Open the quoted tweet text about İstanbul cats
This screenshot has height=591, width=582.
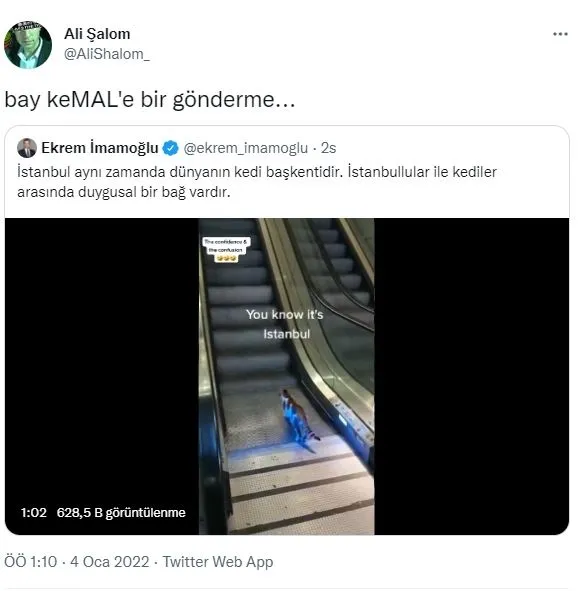click(x=257, y=182)
